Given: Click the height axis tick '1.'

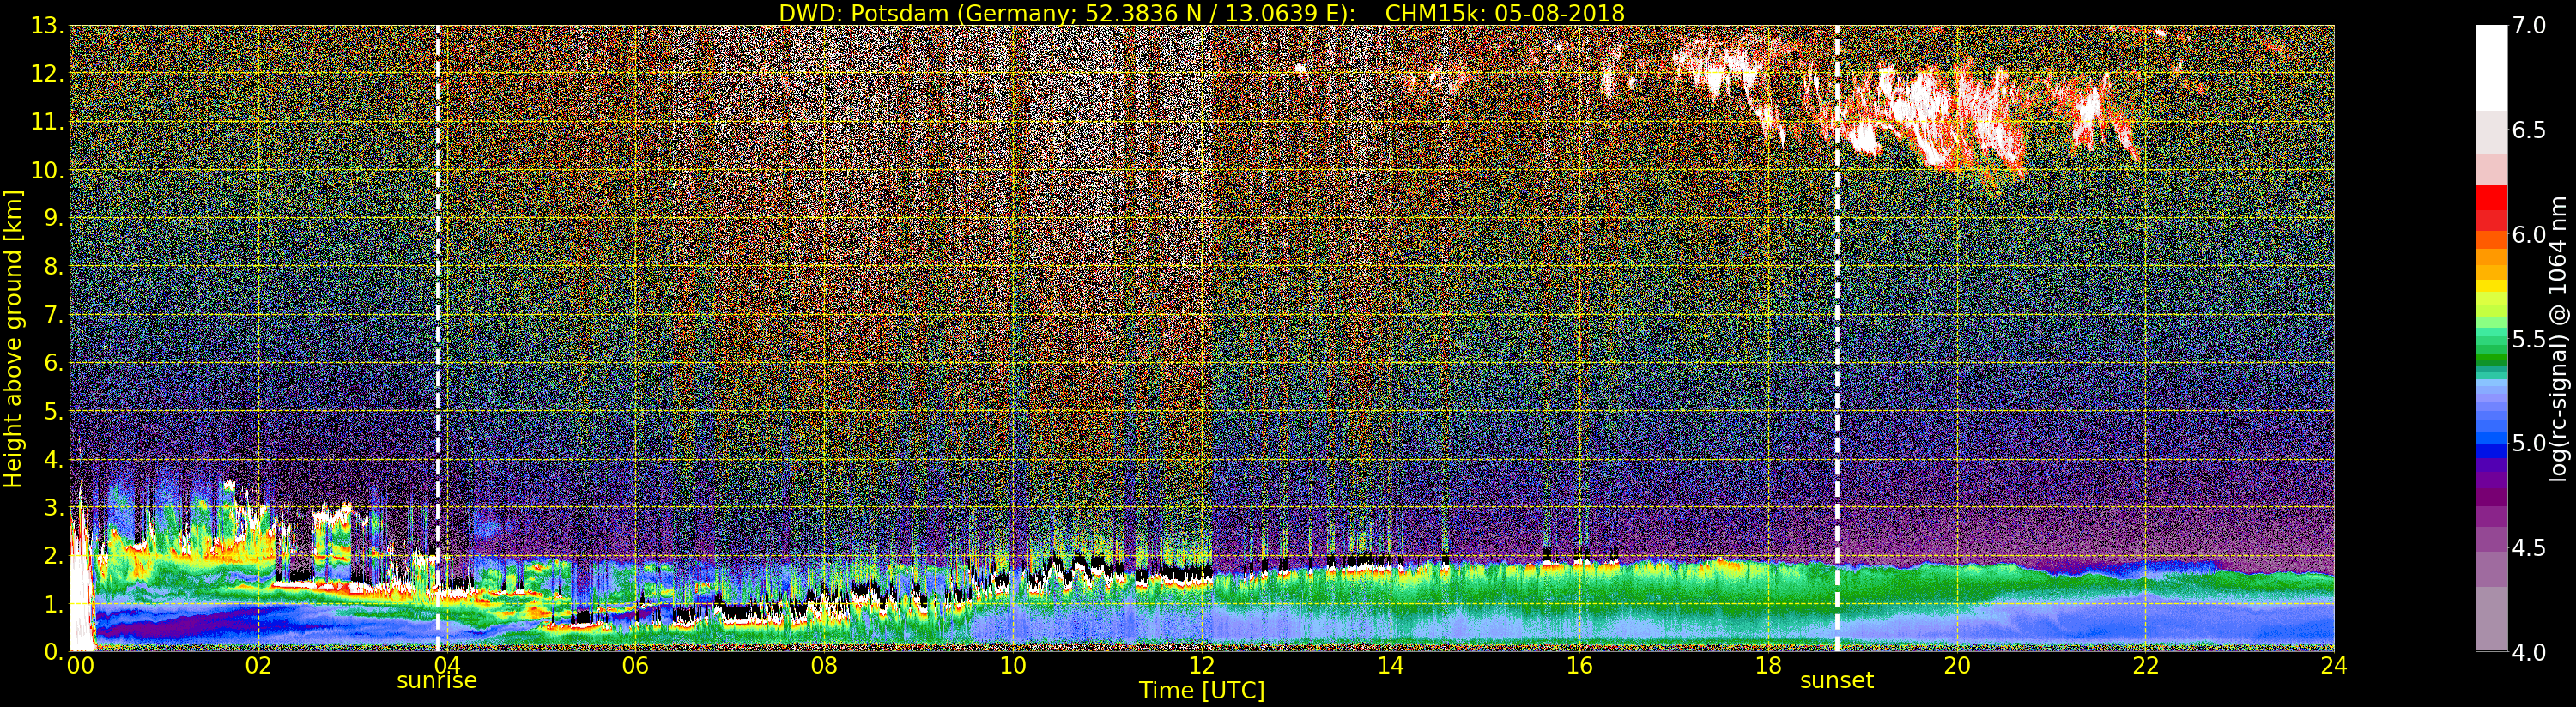Looking at the screenshot, I should pos(53,604).
